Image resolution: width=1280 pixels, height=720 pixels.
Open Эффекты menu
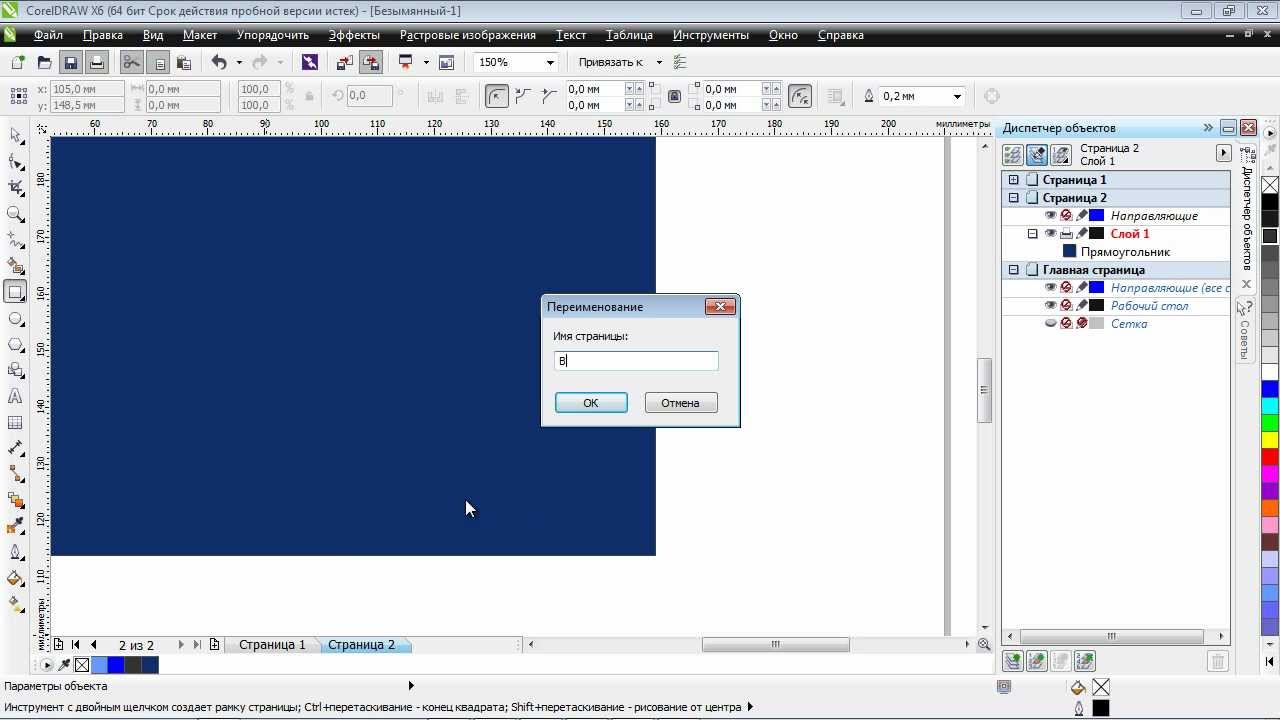(x=354, y=35)
